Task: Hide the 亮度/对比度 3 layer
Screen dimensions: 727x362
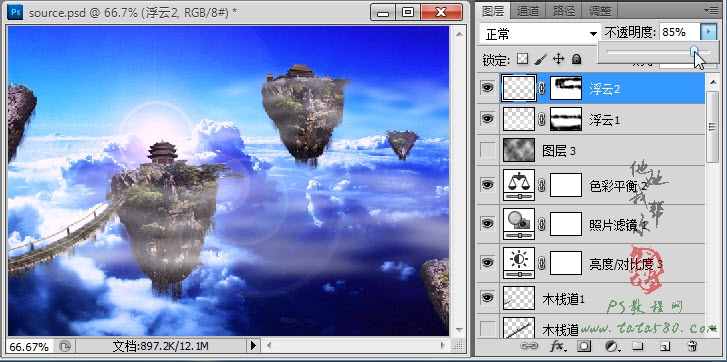Action: (487, 262)
